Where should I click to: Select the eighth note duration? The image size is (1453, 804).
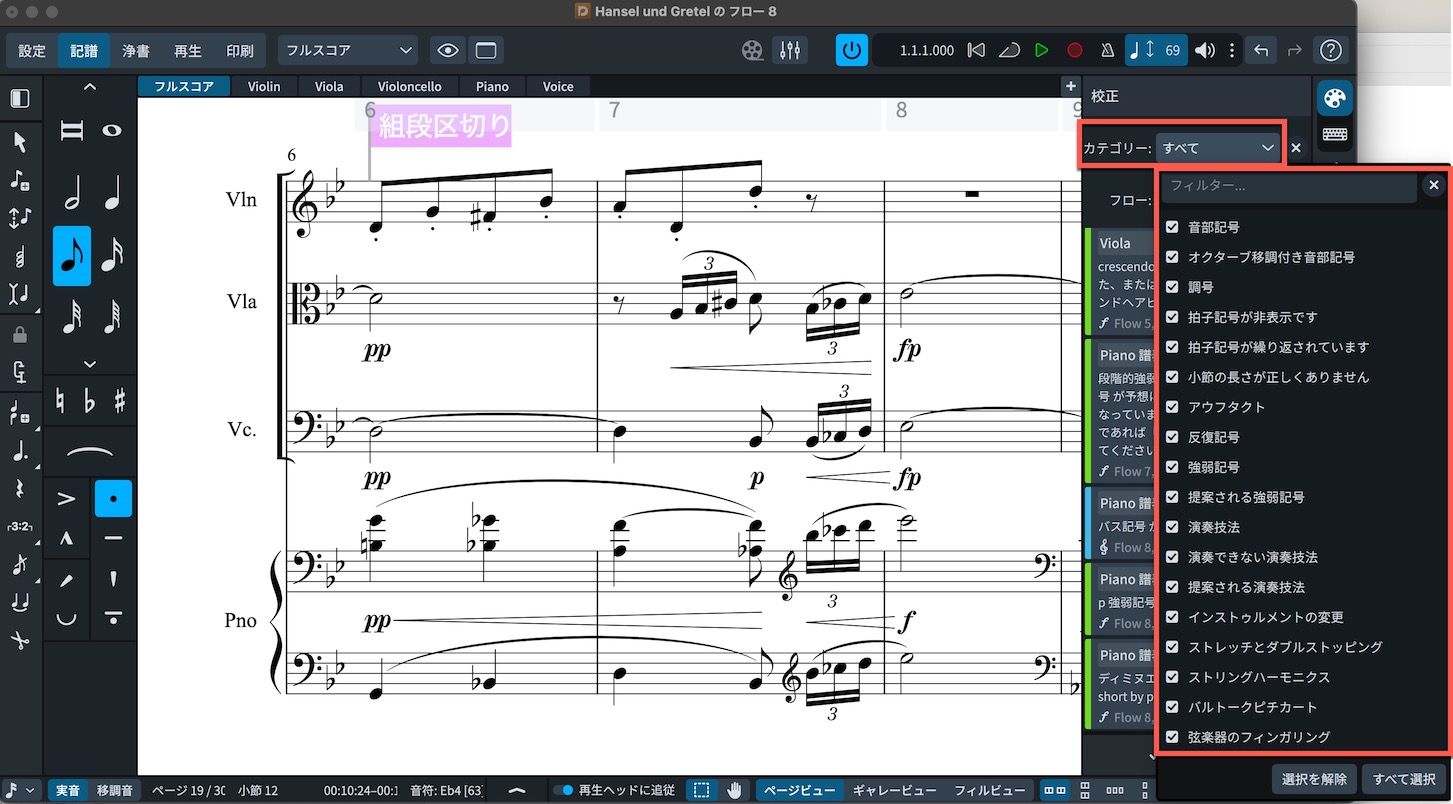point(72,256)
